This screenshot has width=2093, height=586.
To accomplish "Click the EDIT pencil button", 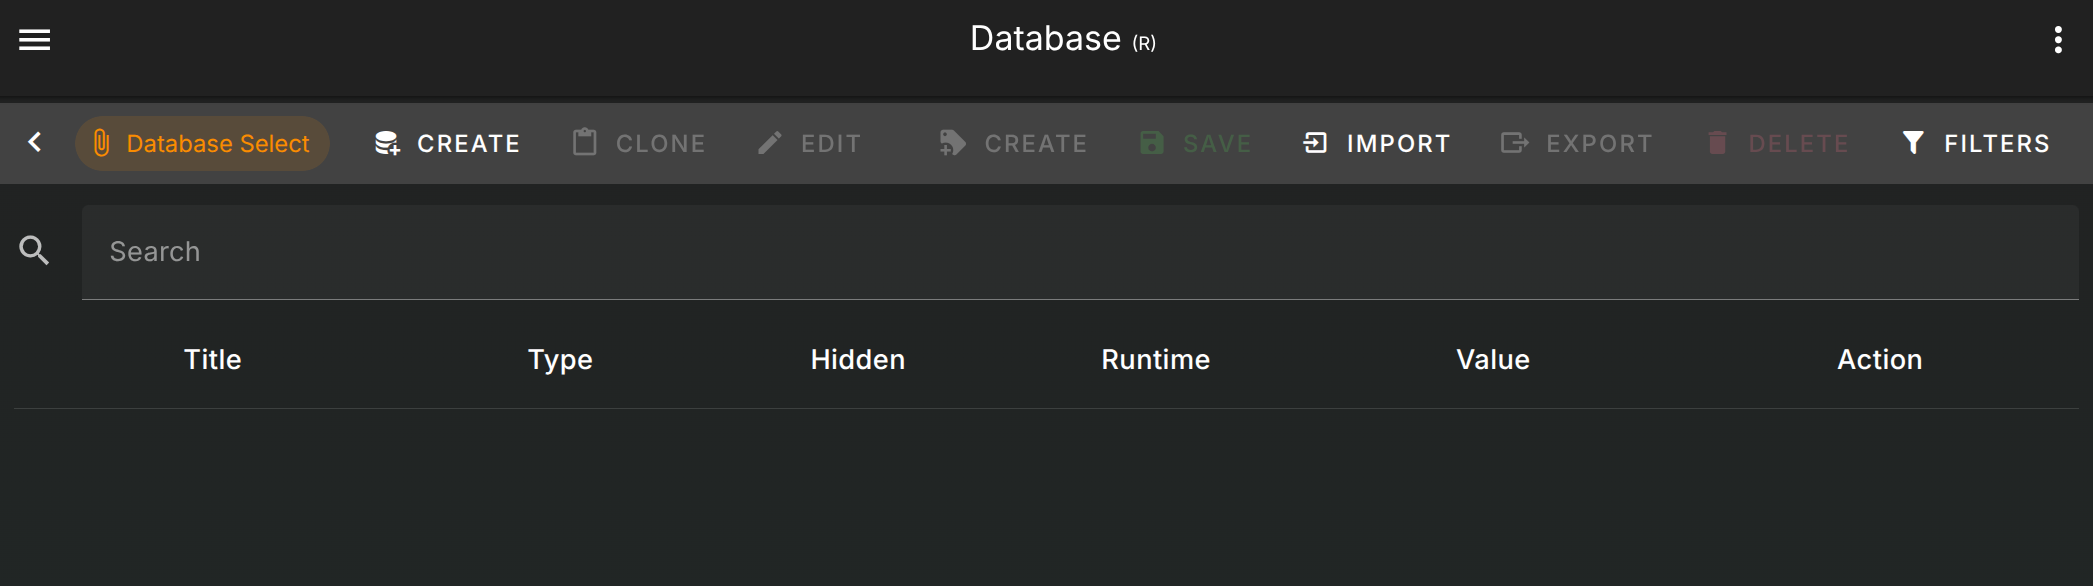I will pos(809,143).
